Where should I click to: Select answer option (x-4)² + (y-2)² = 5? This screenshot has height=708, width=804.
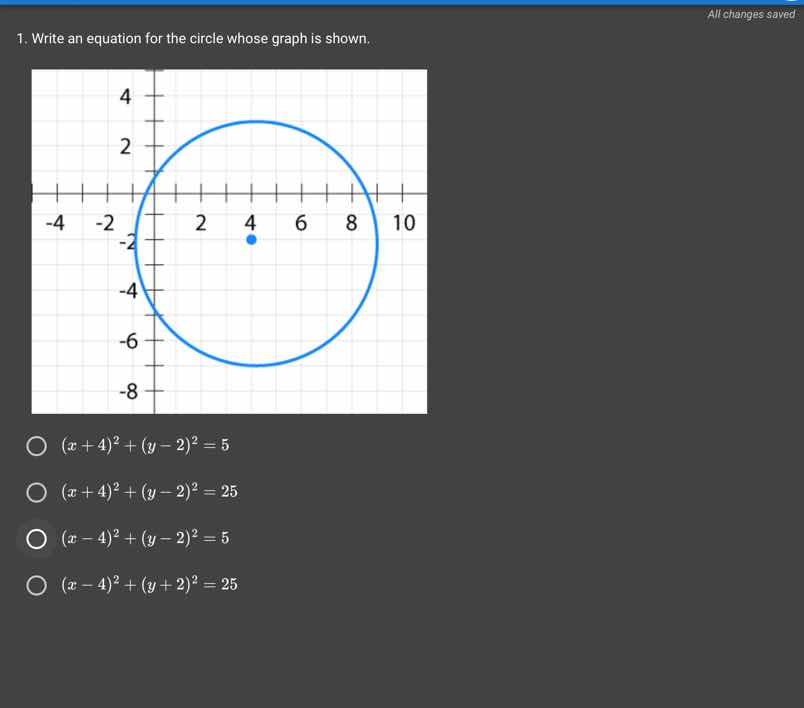point(36,538)
